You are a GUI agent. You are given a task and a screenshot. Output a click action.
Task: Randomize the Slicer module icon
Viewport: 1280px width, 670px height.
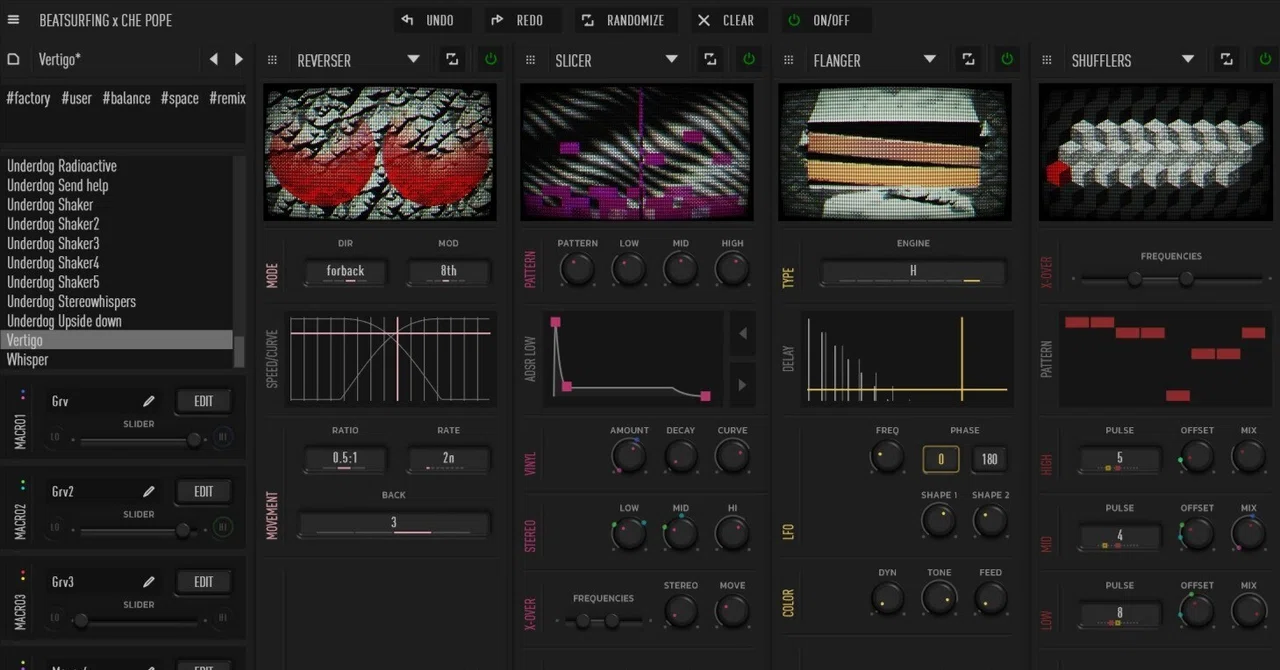pos(710,60)
